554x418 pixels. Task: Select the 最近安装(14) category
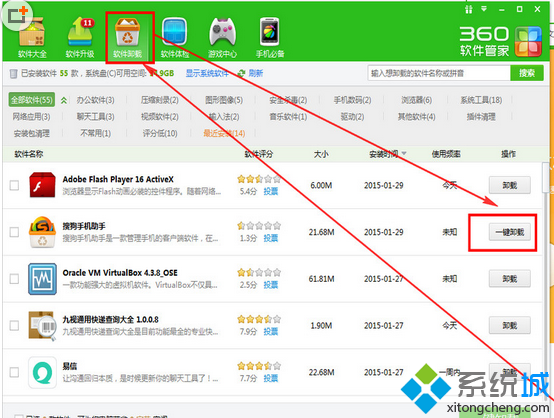point(224,133)
